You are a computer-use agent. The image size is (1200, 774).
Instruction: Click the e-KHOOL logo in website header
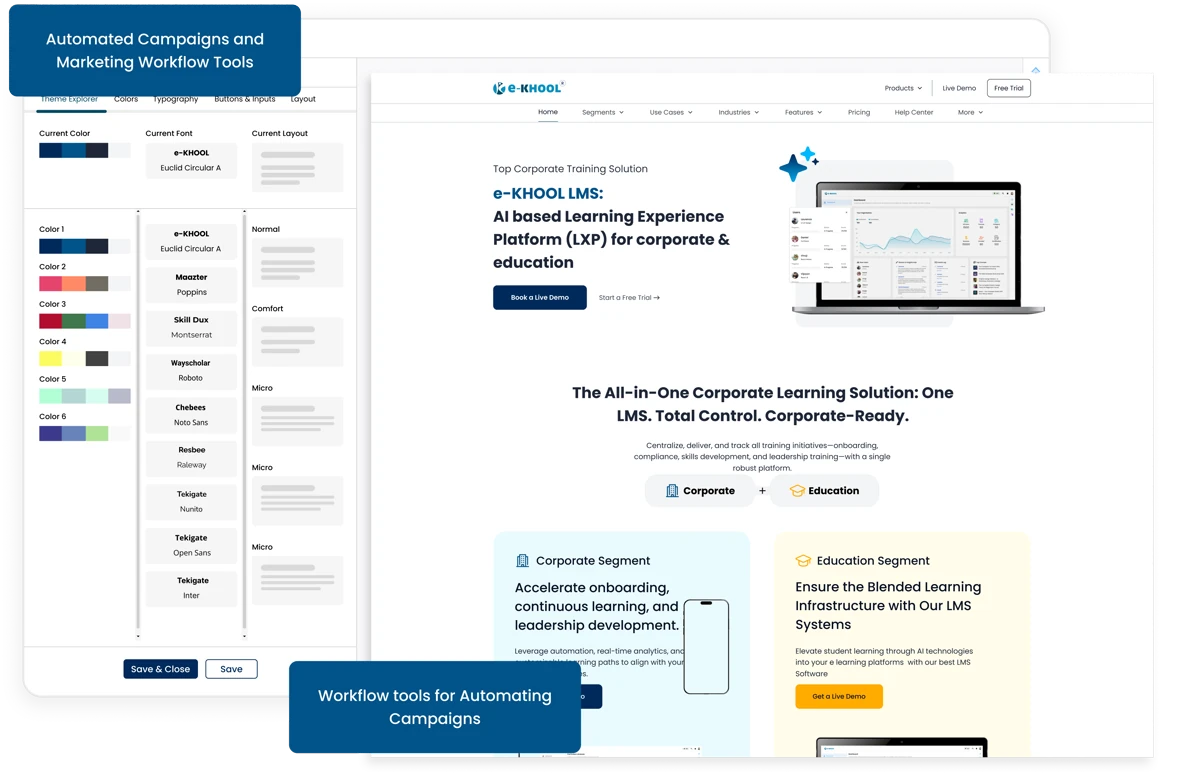[528, 88]
